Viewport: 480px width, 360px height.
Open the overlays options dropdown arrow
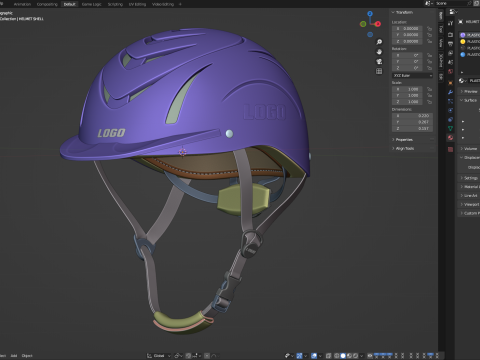click(320, 356)
